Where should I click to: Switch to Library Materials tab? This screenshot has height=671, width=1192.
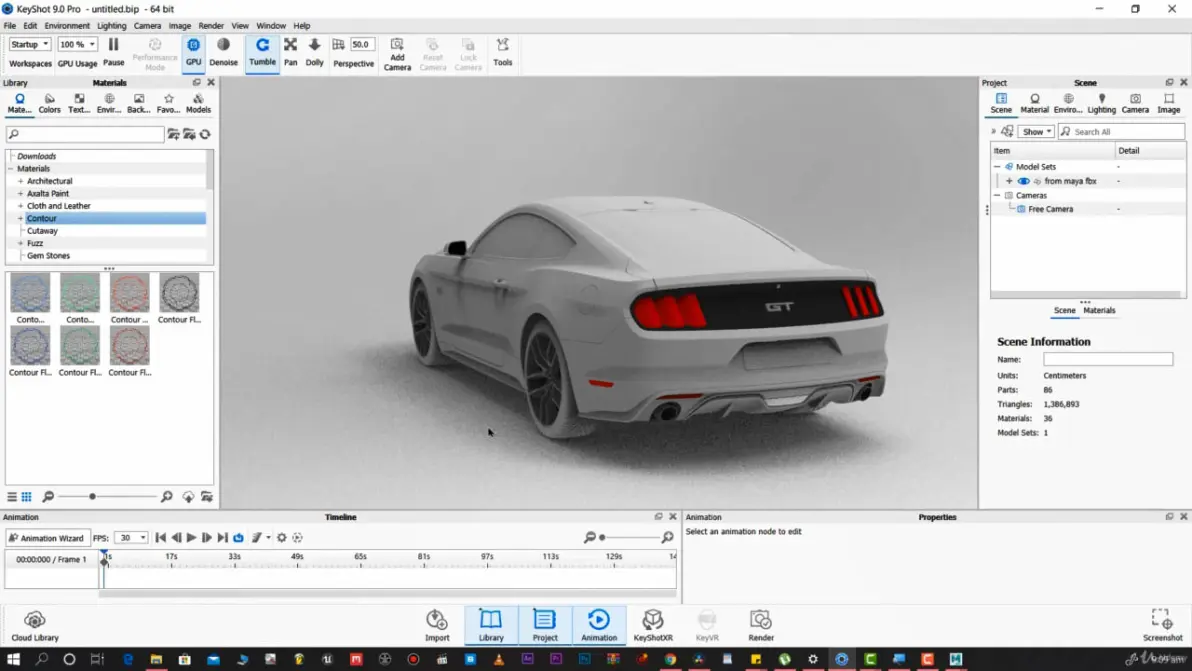(19, 103)
